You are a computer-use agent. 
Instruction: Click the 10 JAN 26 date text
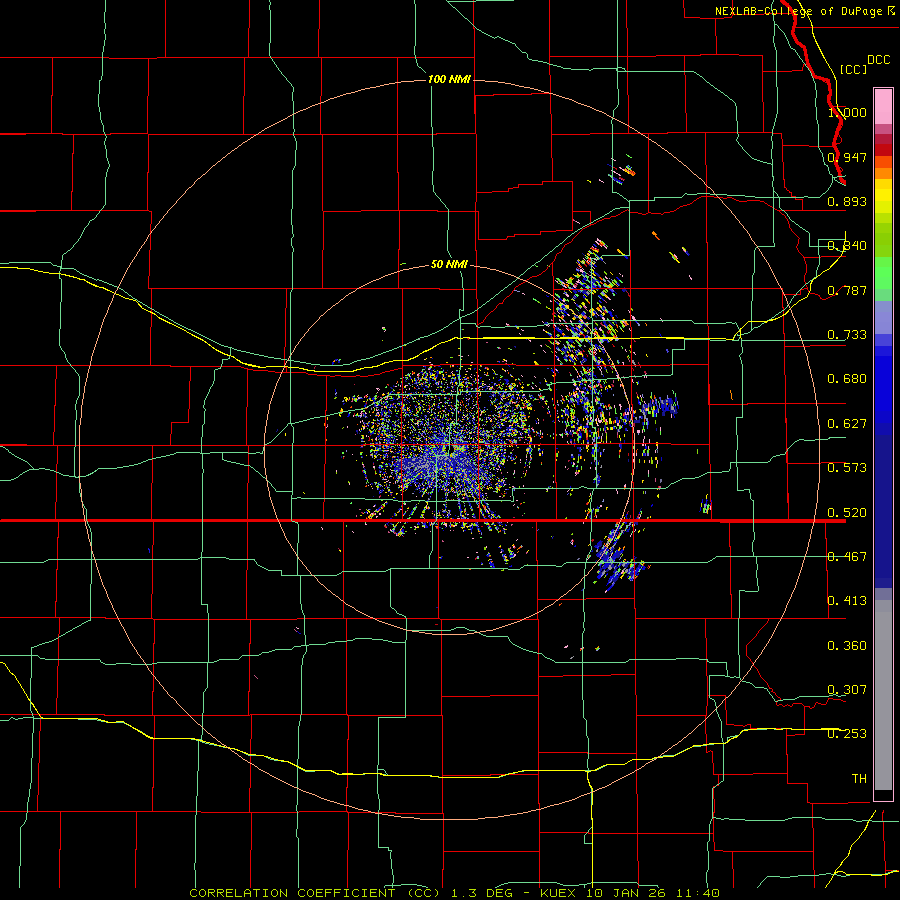pos(627,893)
